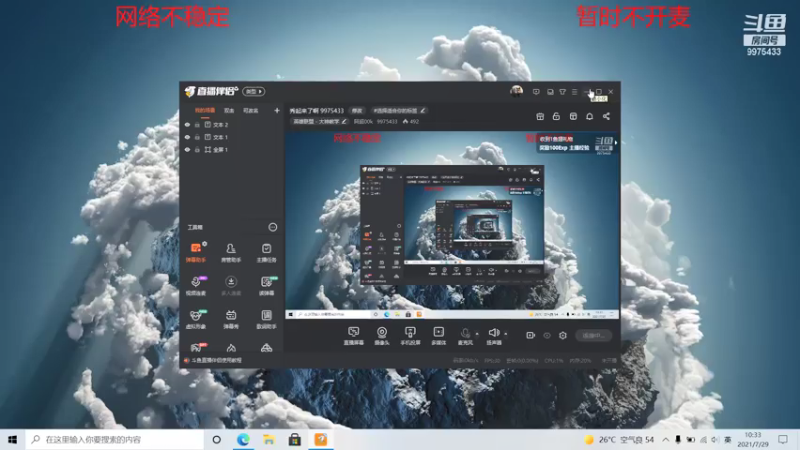800x450 pixels.
Task: Open the 读弹幕 read danmaku tool
Action: pos(266,285)
